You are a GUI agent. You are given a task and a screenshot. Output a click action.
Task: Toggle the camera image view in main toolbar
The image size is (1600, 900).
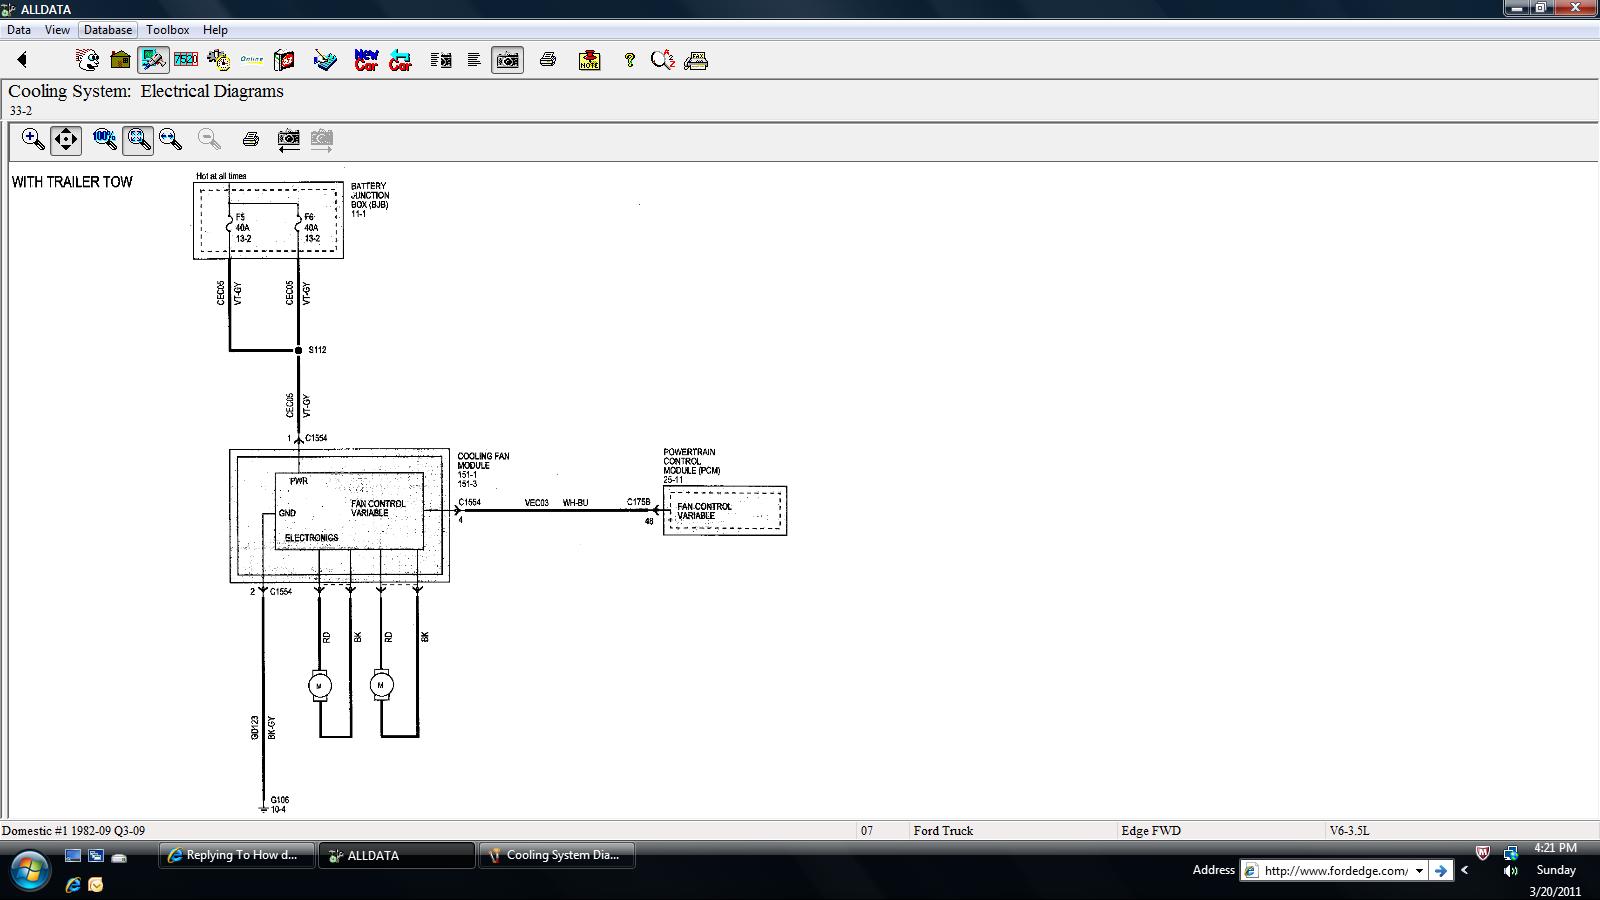pos(508,60)
